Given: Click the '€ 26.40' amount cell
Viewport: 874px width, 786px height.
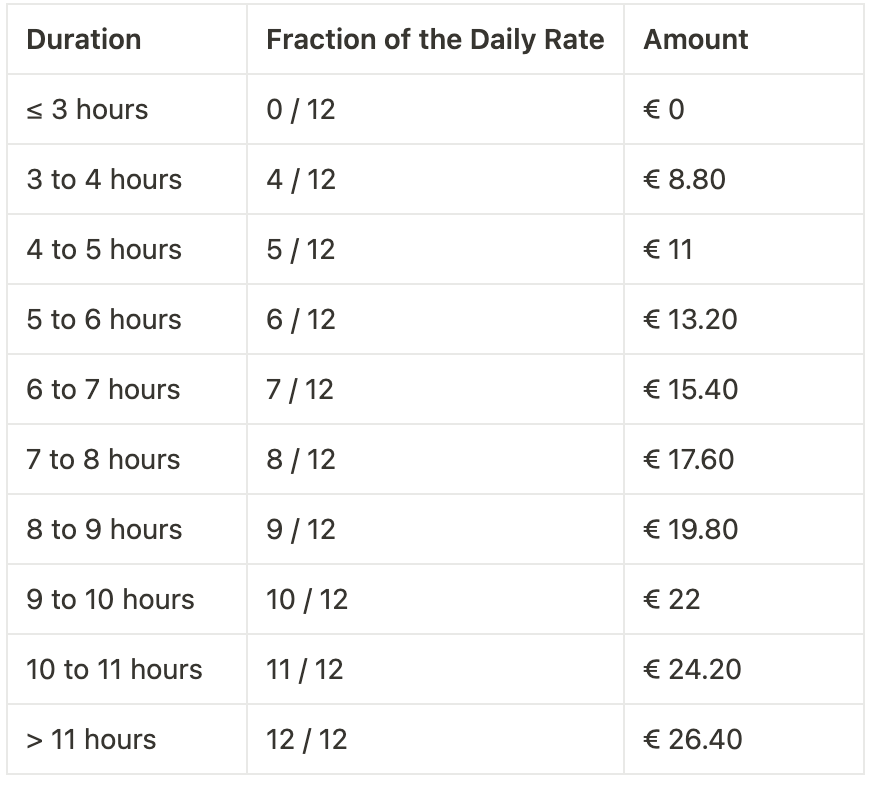Looking at the screenshot, I should tap(744, 739).
